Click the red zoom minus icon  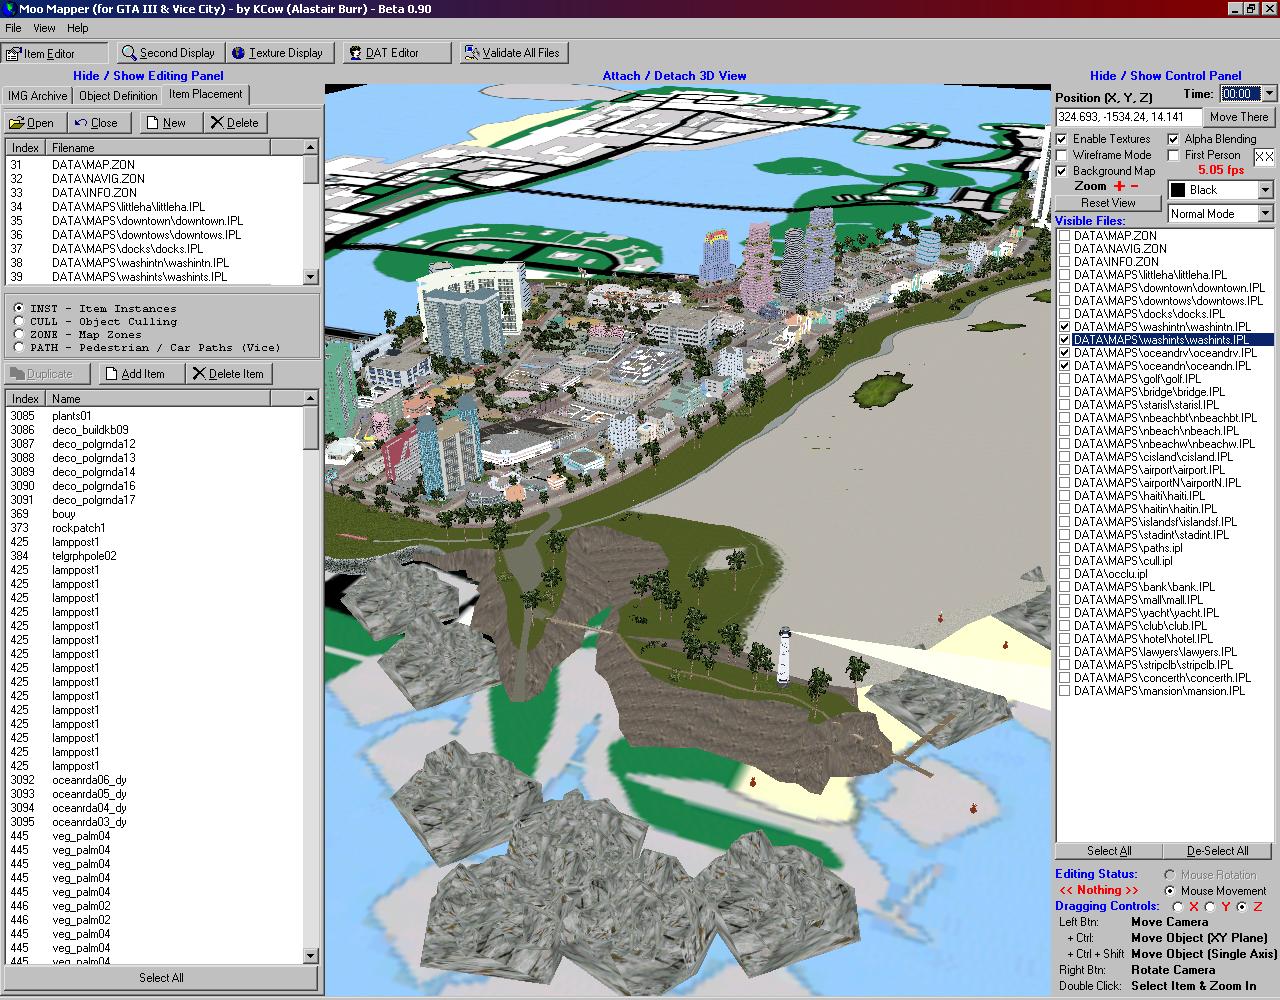pos(1134,186)
